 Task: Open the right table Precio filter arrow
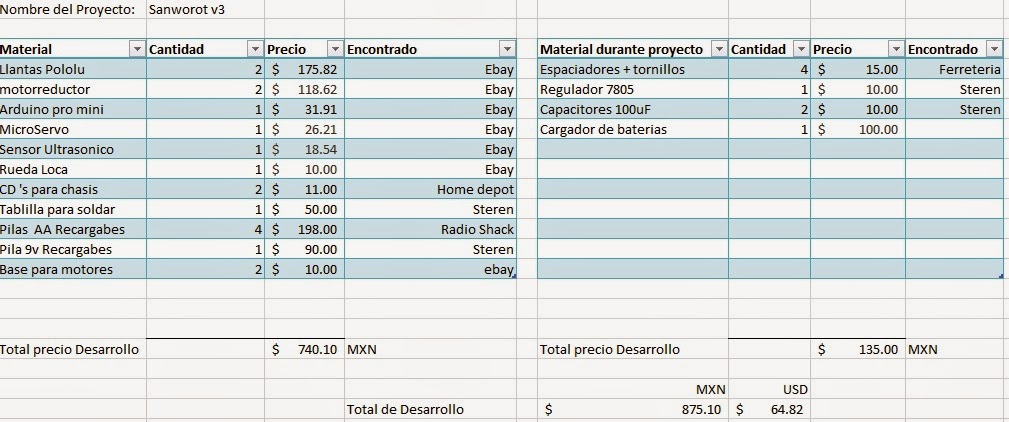[895, 49]
